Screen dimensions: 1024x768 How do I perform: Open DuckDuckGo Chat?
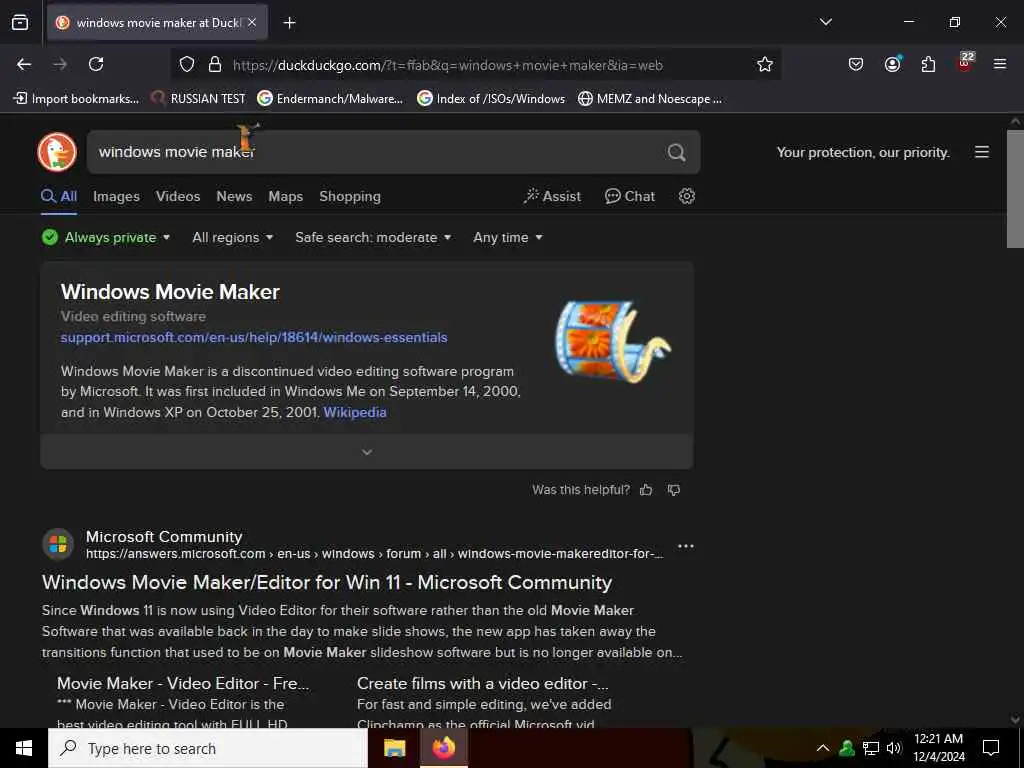[630, 196]
